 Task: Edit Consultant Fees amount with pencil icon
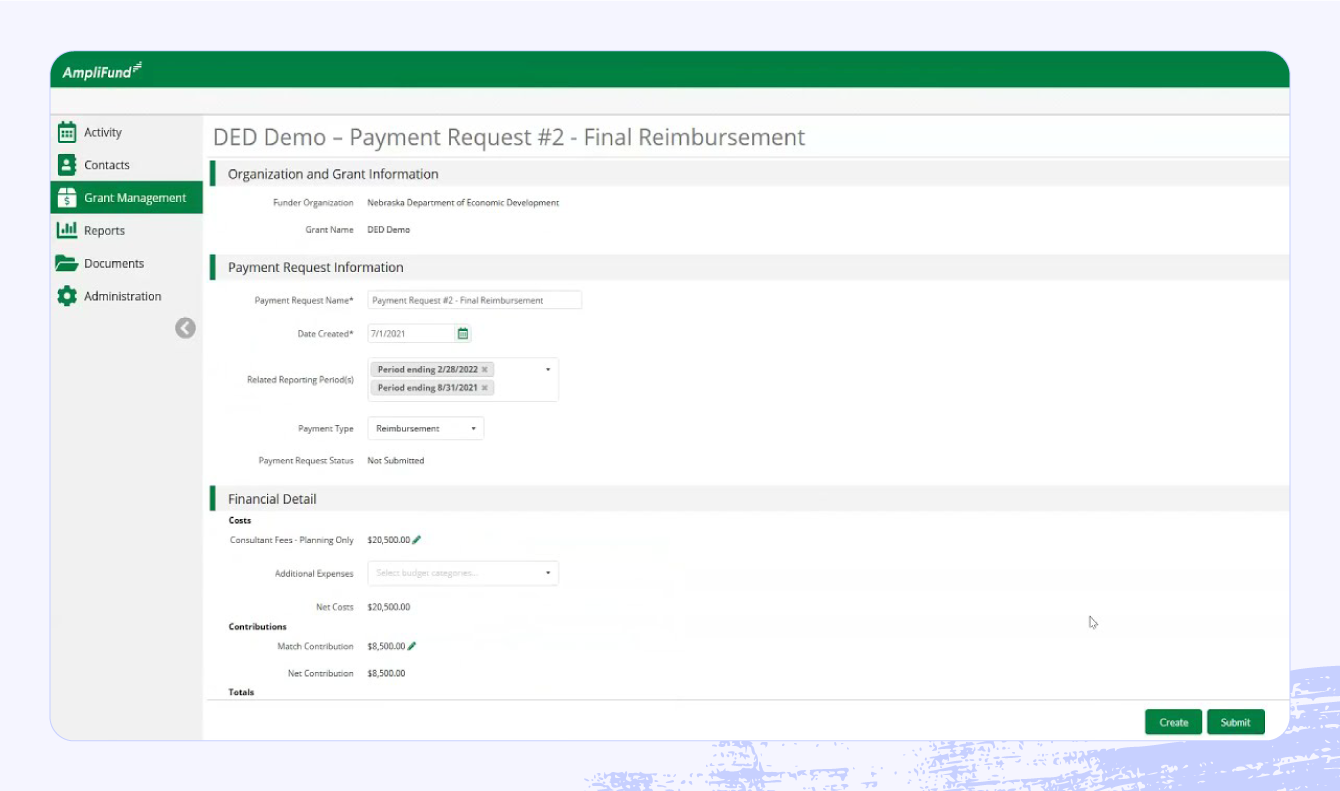[x=416, y=539]
